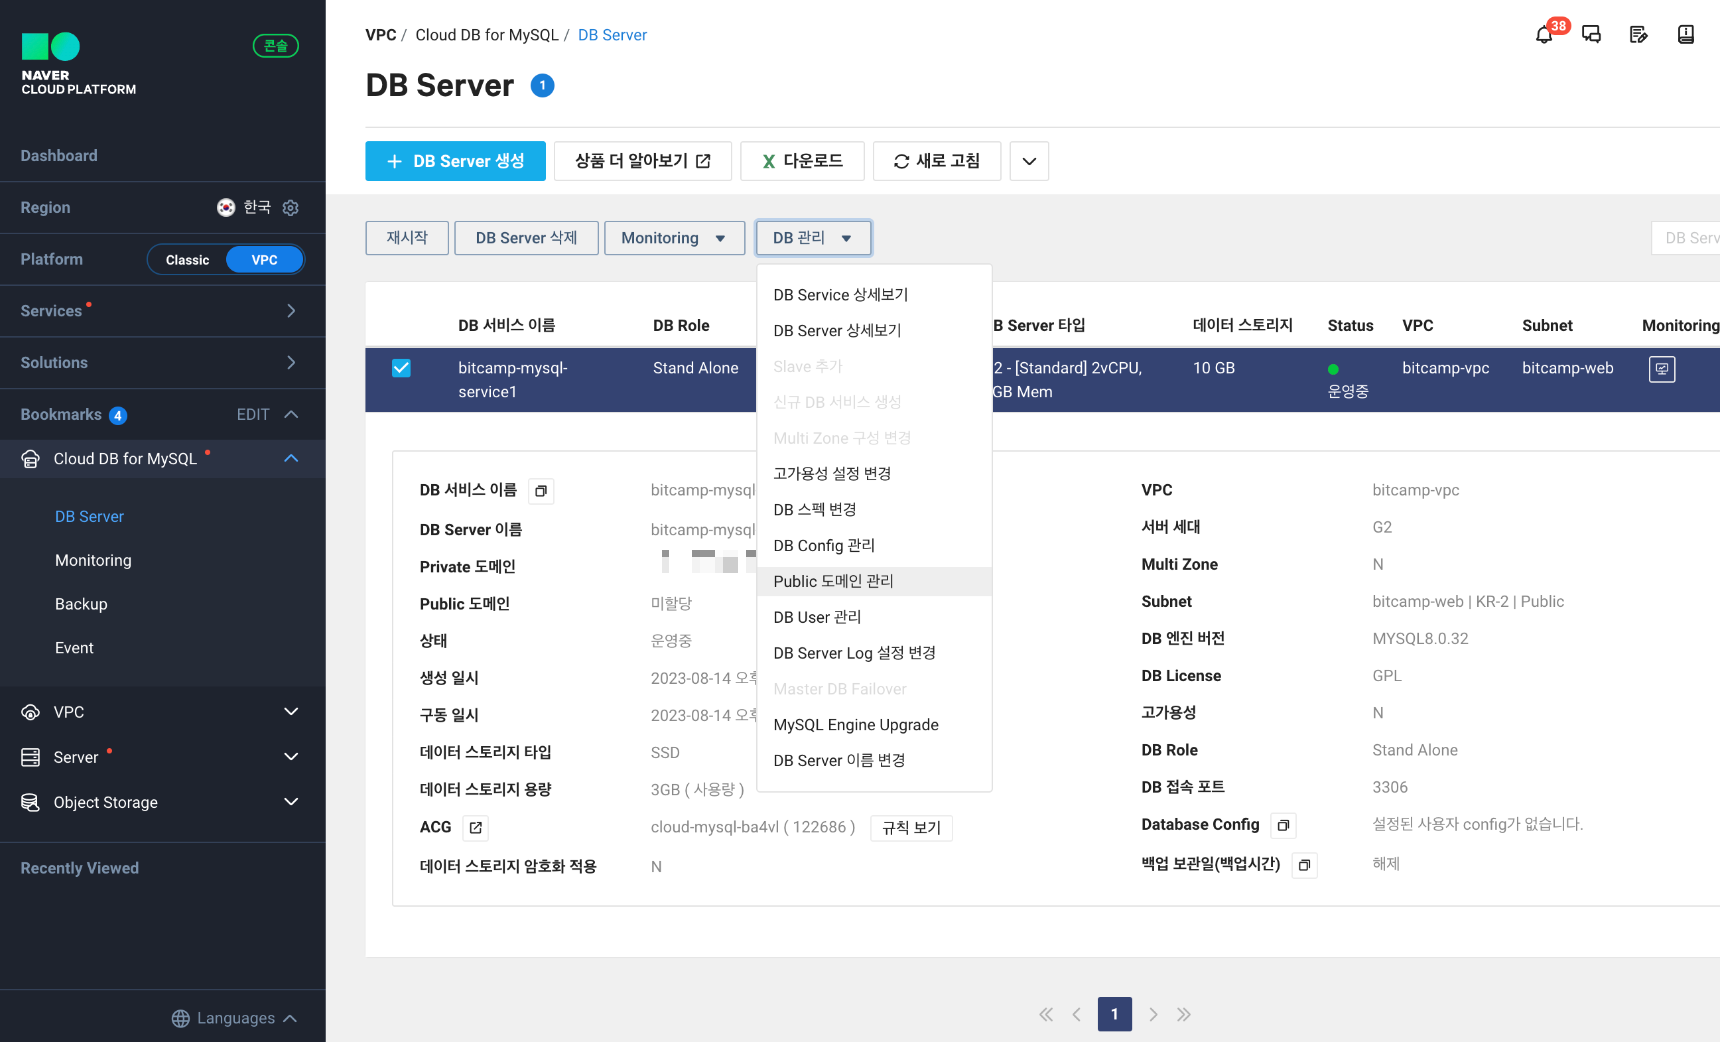Copy the Database Config value
1720x1042 pixels.
1283,825
